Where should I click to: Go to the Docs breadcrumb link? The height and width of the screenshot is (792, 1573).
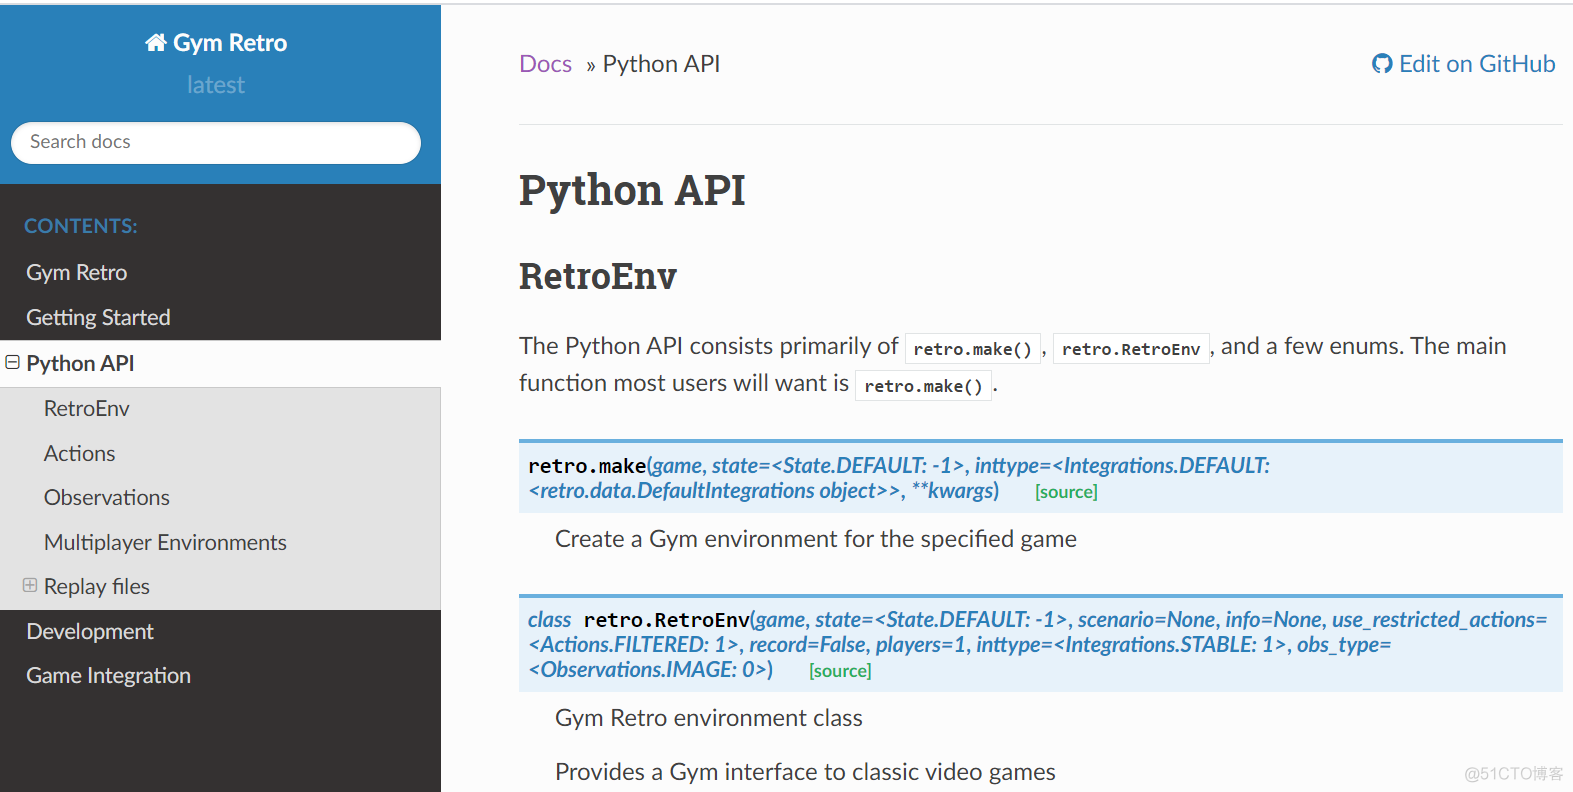[545, 64]
